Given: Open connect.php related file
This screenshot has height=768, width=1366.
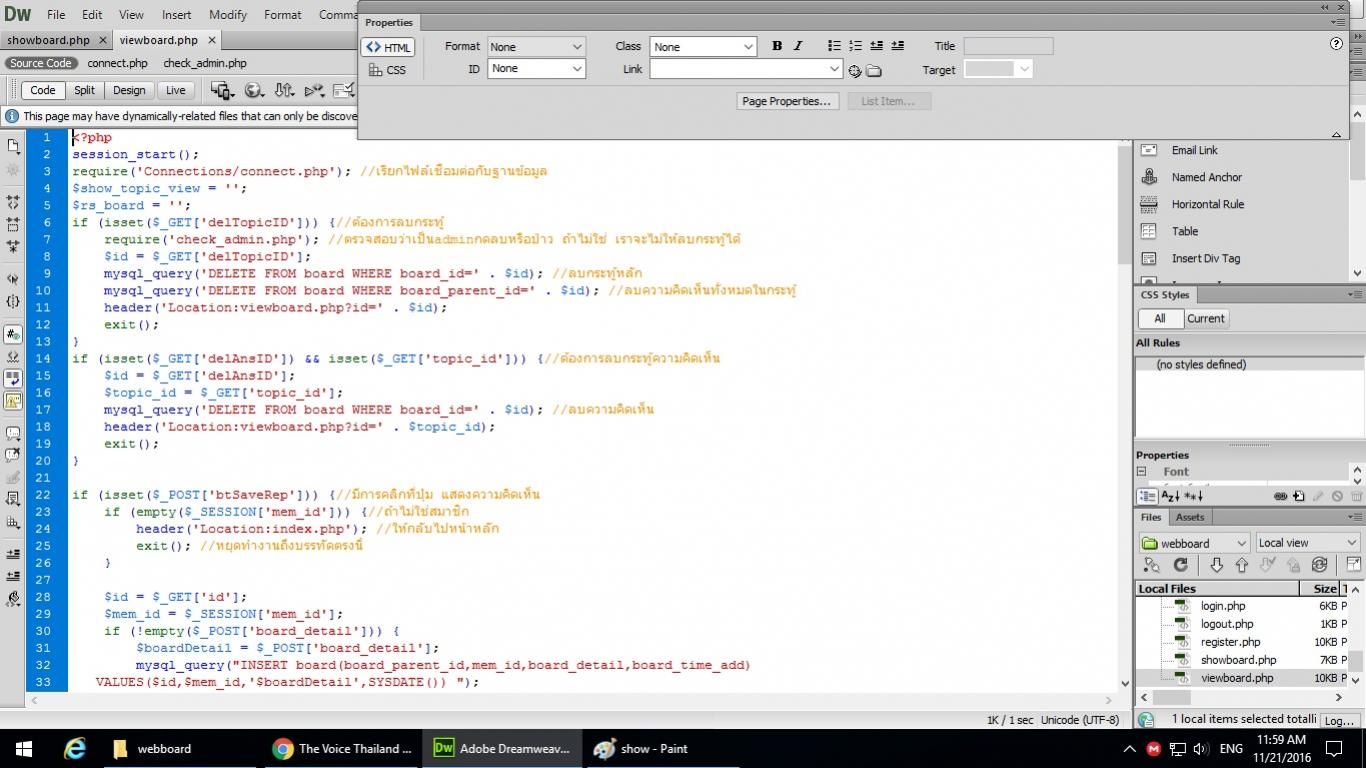Looking at the screenshot, I should coord(117,63).
